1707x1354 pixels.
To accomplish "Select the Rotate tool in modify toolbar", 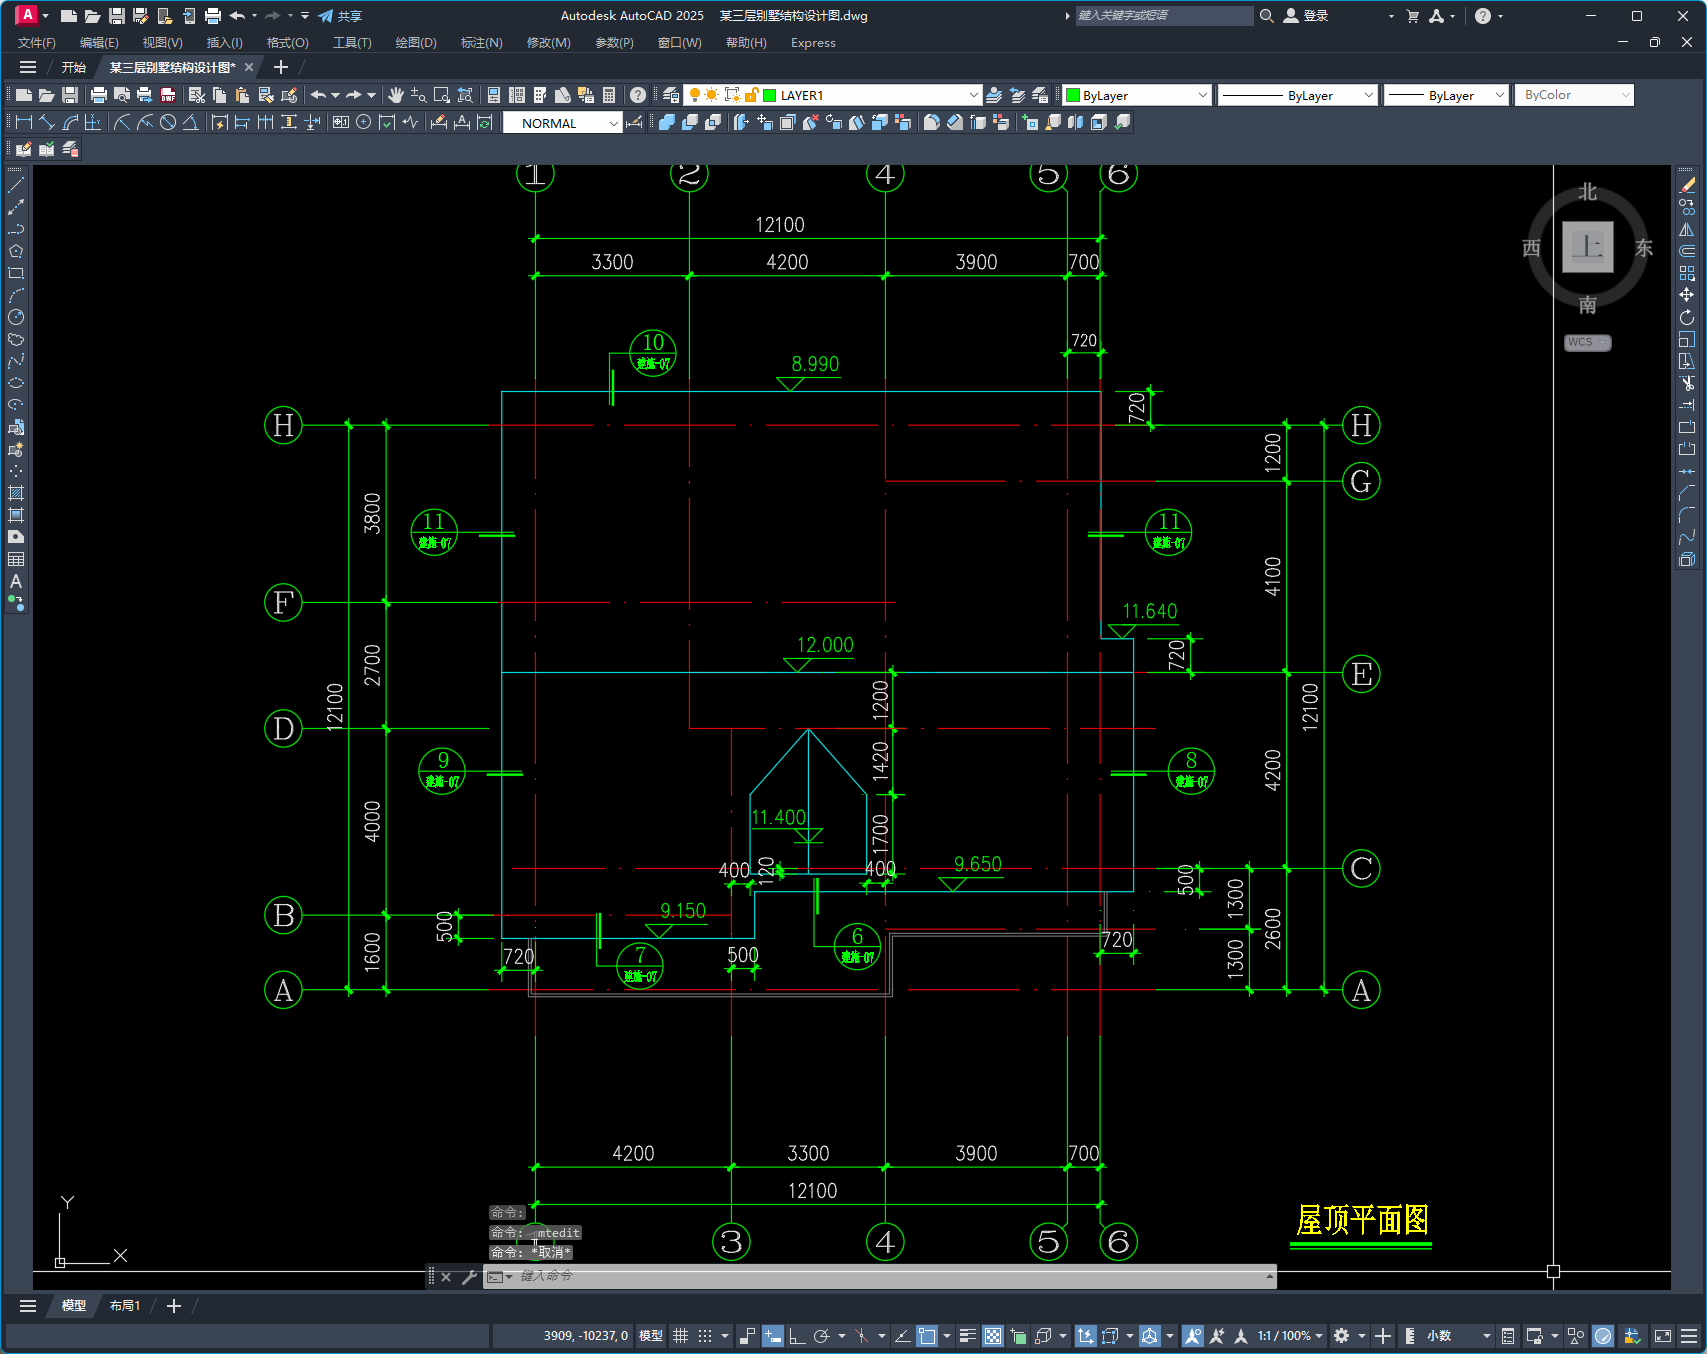I will [x=1687, y=317].
